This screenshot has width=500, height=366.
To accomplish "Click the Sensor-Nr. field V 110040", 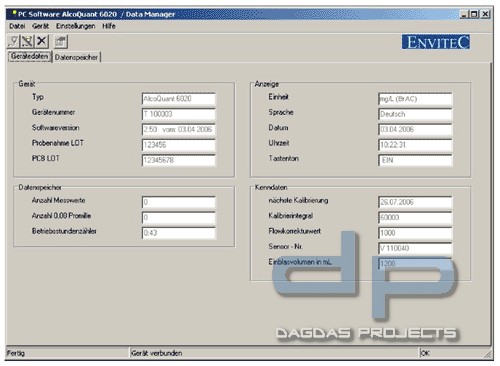I will pyautogui.click(x=415, y=248).
